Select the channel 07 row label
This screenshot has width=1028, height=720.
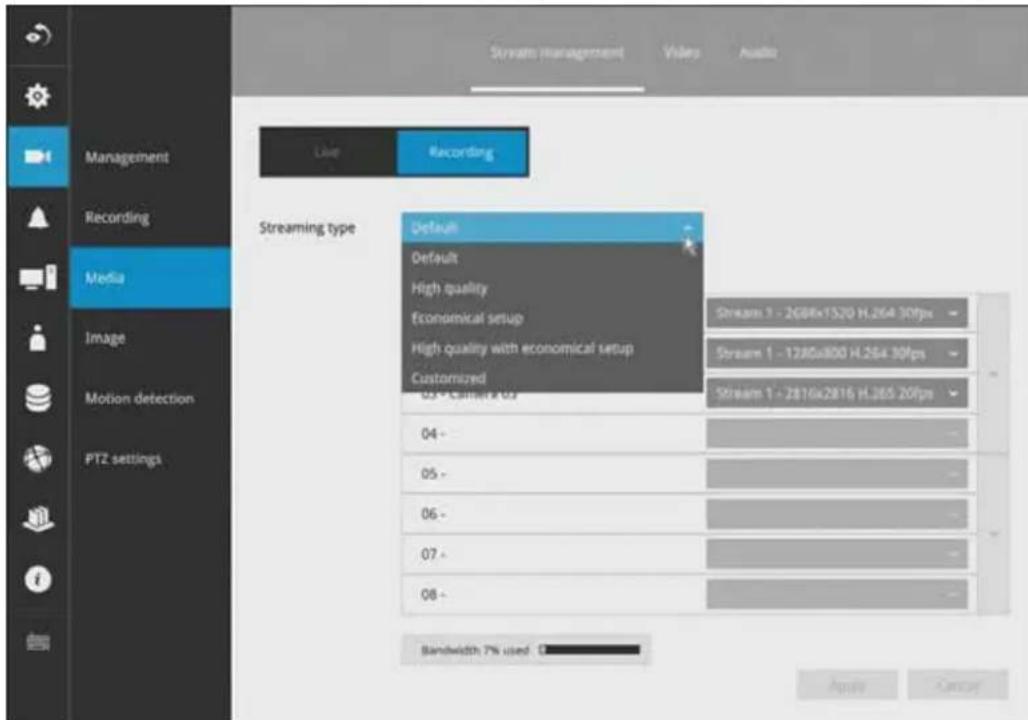point(433,554)
